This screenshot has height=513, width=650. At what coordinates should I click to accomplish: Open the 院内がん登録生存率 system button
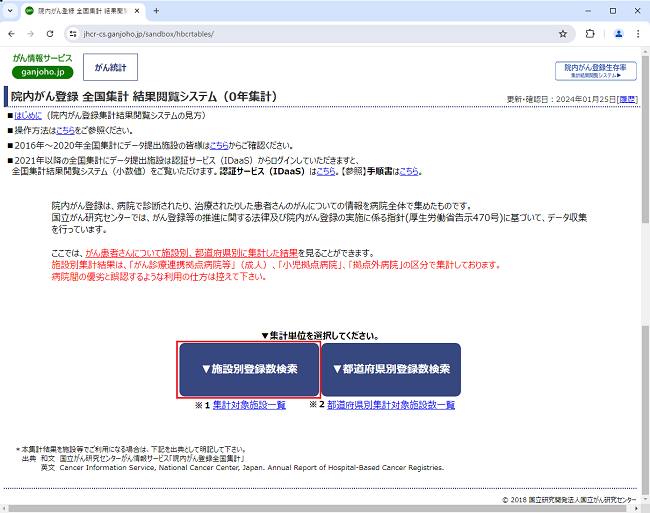pos(595,69)
